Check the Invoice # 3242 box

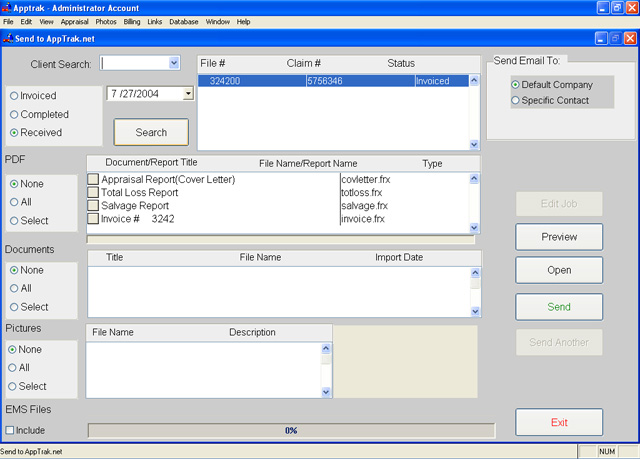pos(93,219)
